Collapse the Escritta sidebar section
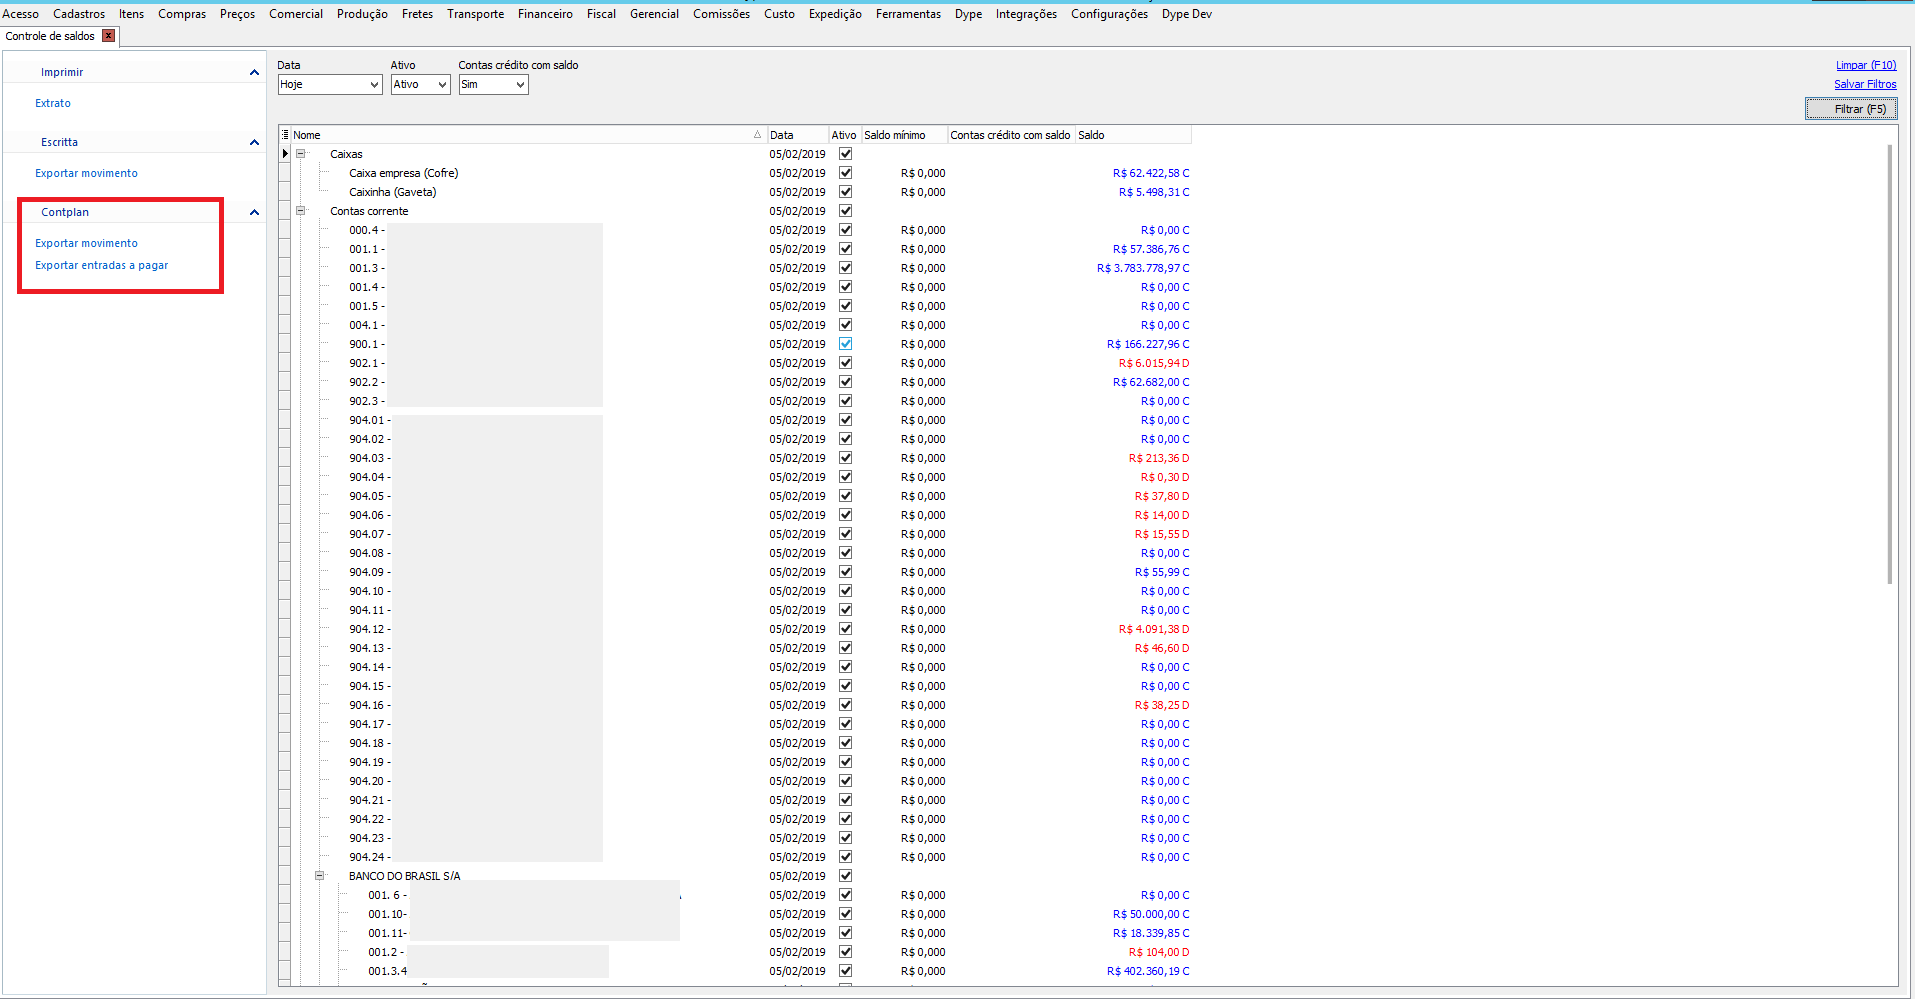This screenshot has width=1915, height=999. tap(254, 142)
